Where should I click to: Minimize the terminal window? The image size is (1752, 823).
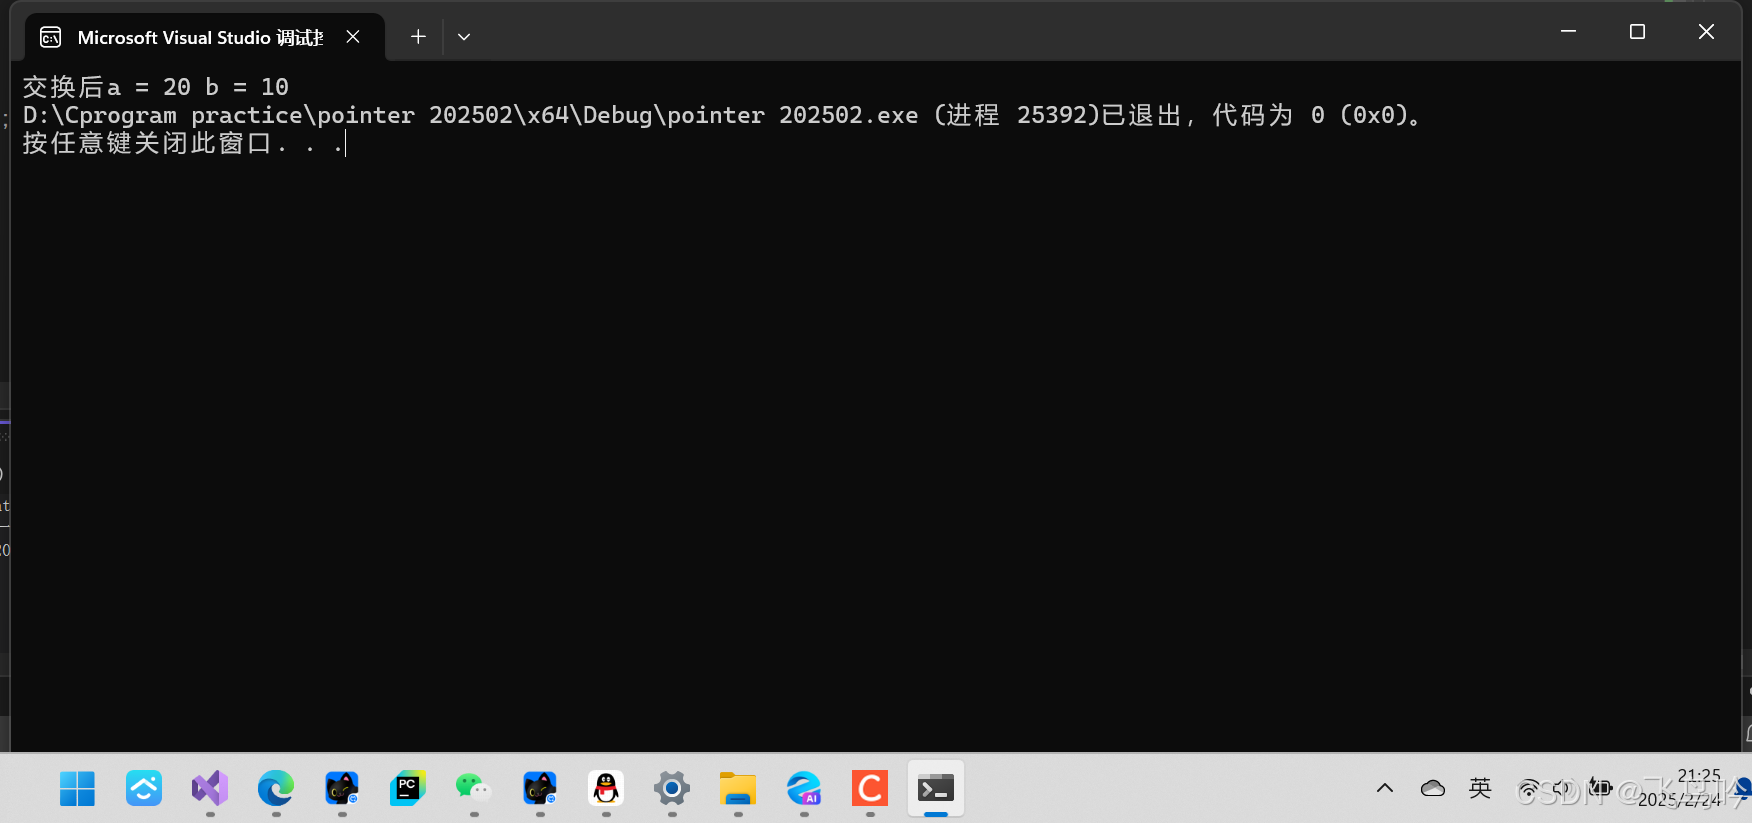[1568, 32]
